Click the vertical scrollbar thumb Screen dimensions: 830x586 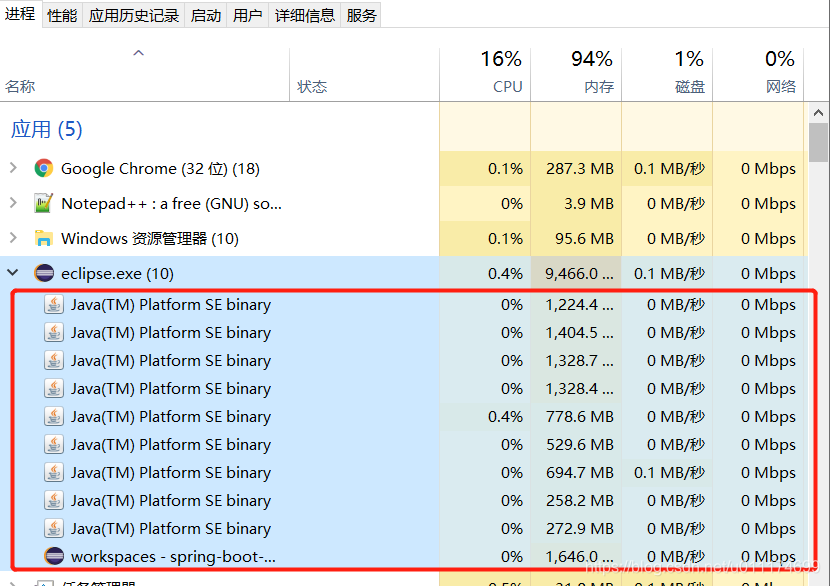tap(818, 143)
